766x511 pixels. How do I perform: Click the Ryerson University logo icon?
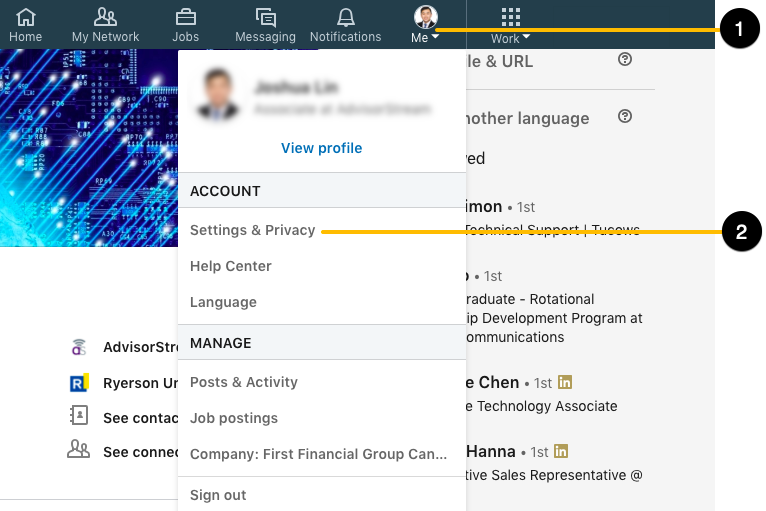tap(79, 383)
